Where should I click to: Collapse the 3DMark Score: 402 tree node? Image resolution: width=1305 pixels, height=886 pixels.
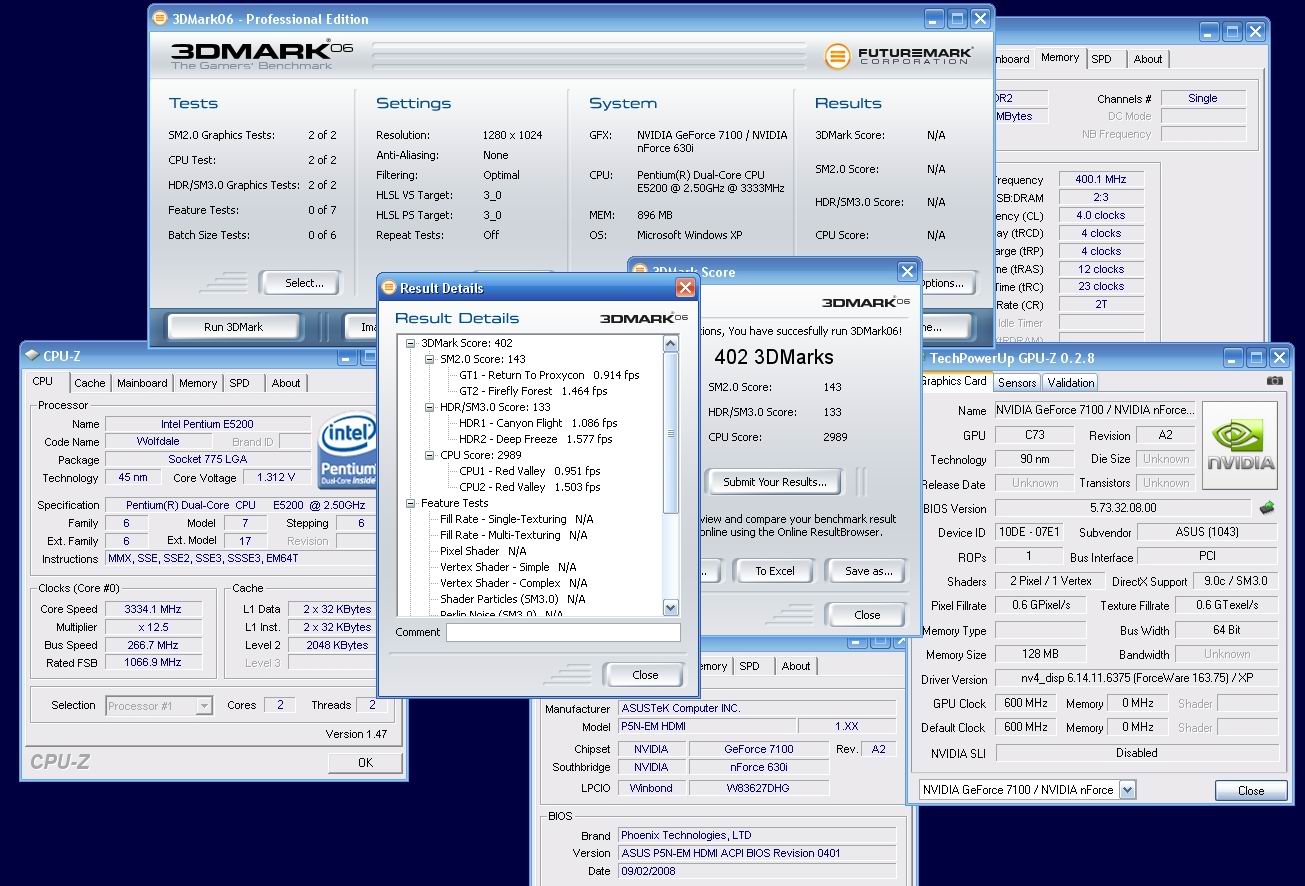(x=411, y=343)
